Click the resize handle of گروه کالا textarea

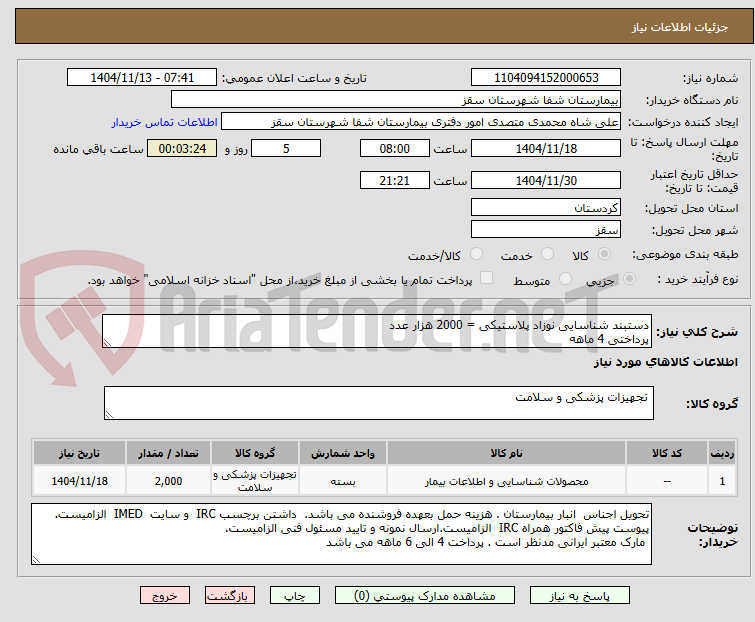pyautogui.click(x=109, y=415)
